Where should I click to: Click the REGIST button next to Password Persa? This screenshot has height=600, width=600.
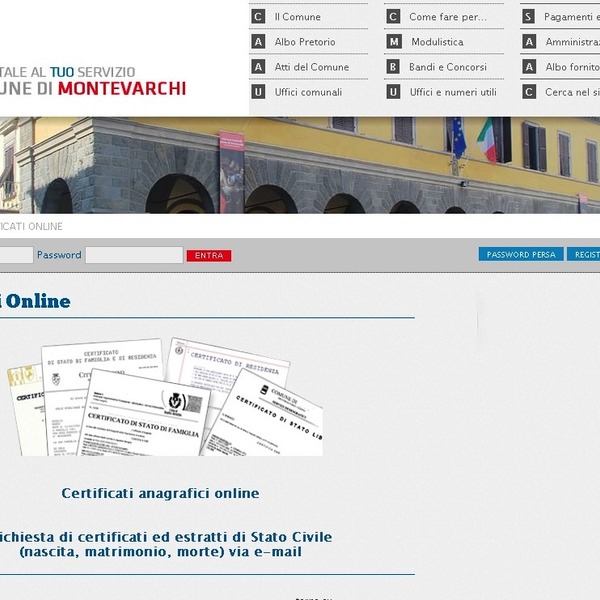[584, 254]
